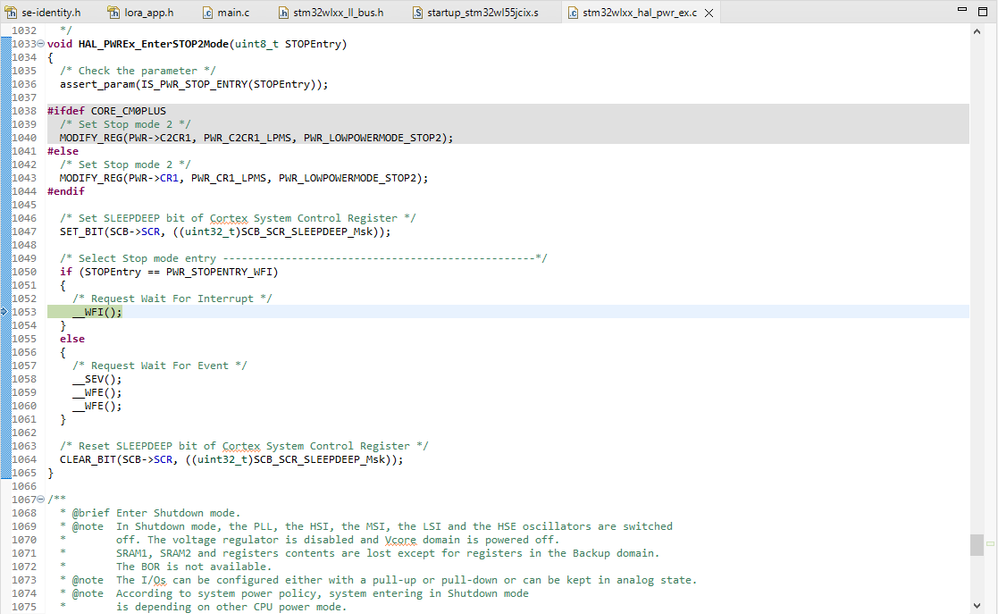
Task: Click line number 1033 in the gutter
Action: 24,44
